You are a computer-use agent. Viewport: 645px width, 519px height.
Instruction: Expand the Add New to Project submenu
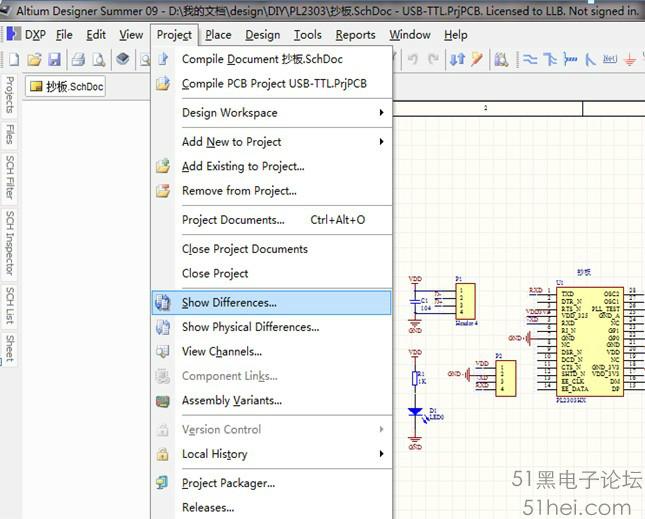tap(381, 141)
